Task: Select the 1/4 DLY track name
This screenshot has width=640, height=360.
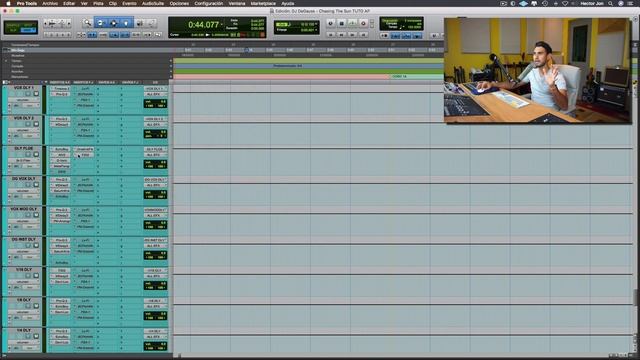Action: coord(24,330)
